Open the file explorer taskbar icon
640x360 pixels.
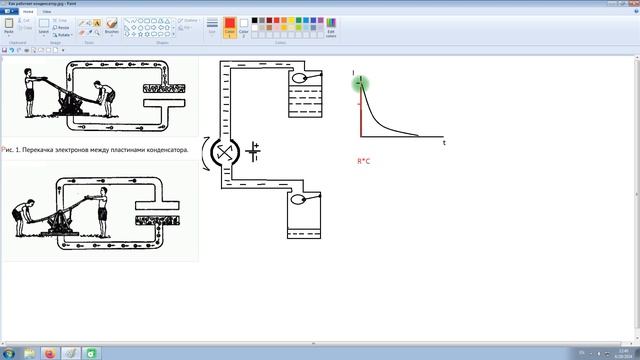pyautogui.click(x=29, y=353)
